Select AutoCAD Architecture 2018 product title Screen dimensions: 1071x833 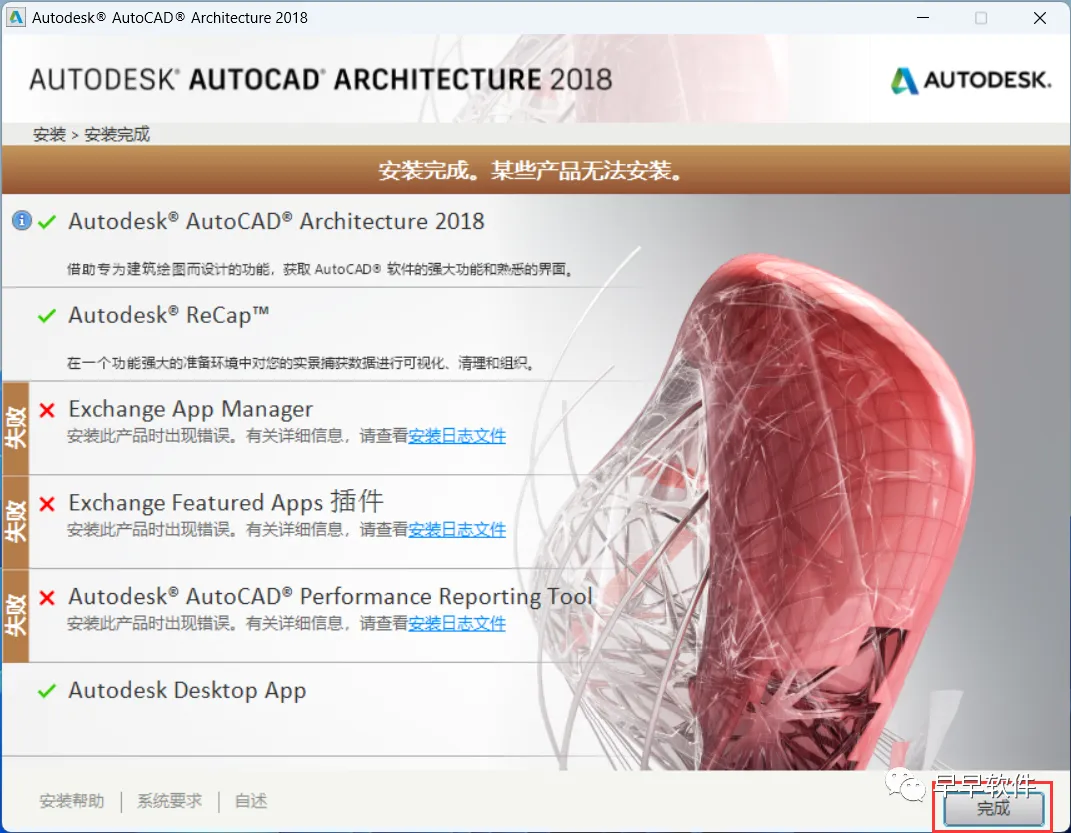(x=277, y=221)
